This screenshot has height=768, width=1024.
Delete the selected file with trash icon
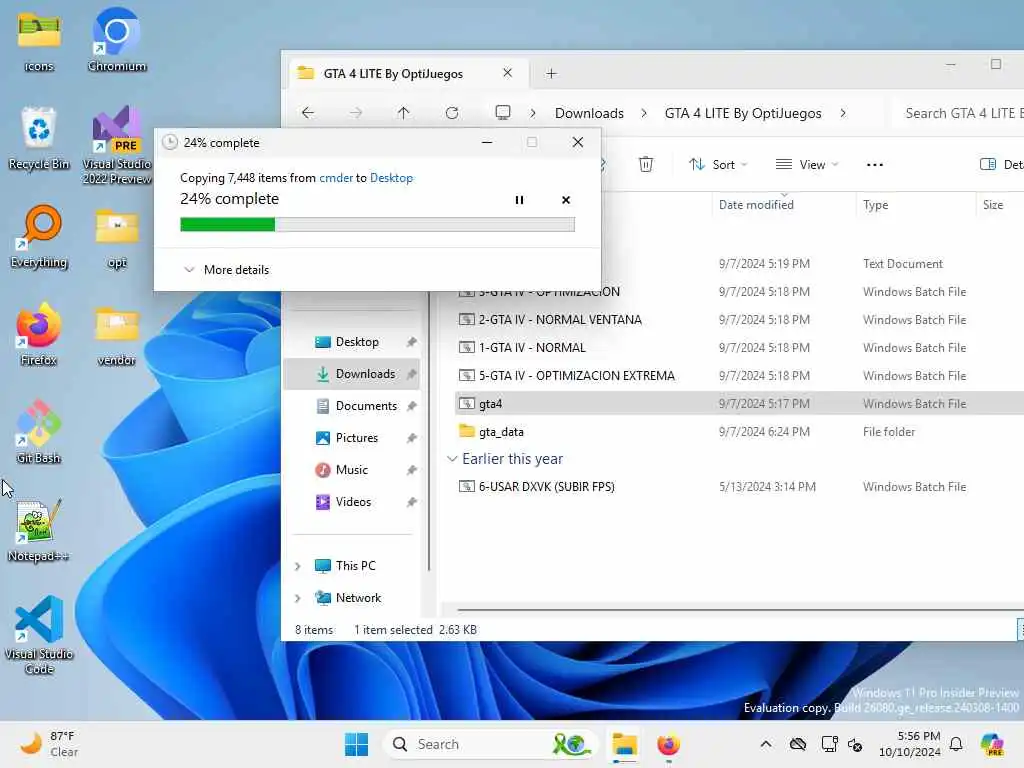646,165
